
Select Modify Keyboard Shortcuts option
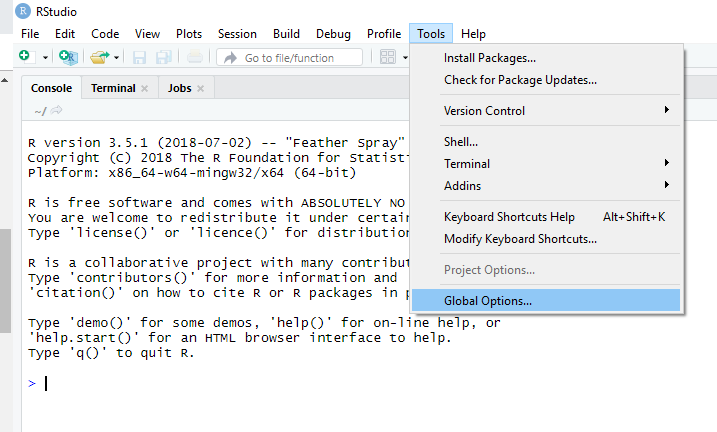tap(520, 239)
